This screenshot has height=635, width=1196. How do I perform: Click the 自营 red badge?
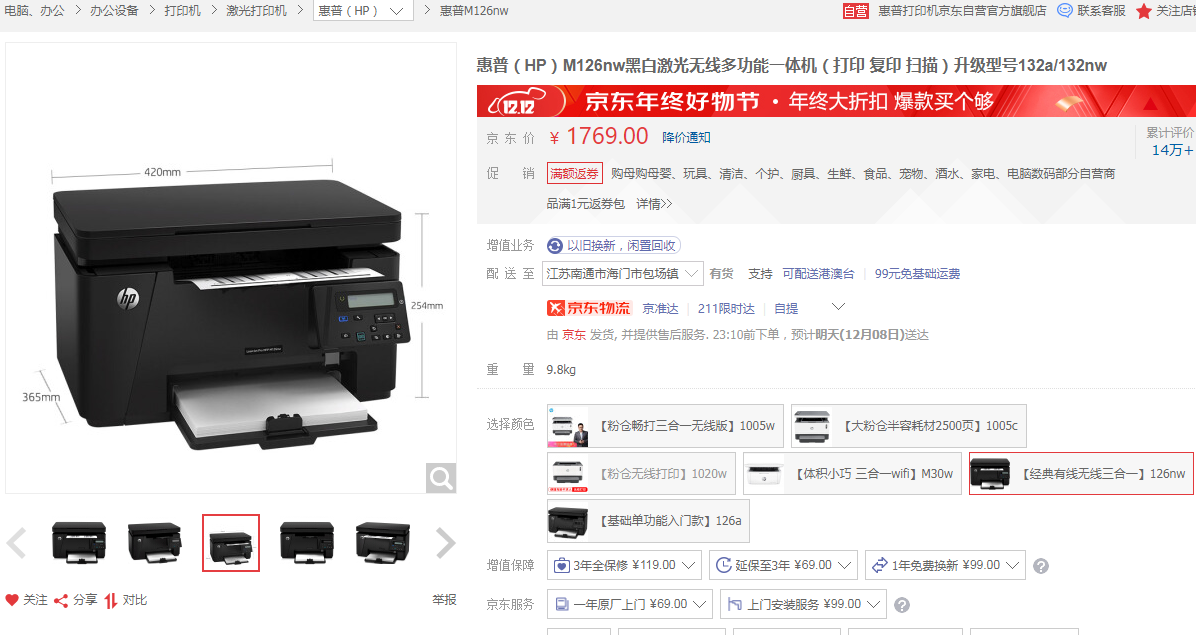(x=856, y=11)
